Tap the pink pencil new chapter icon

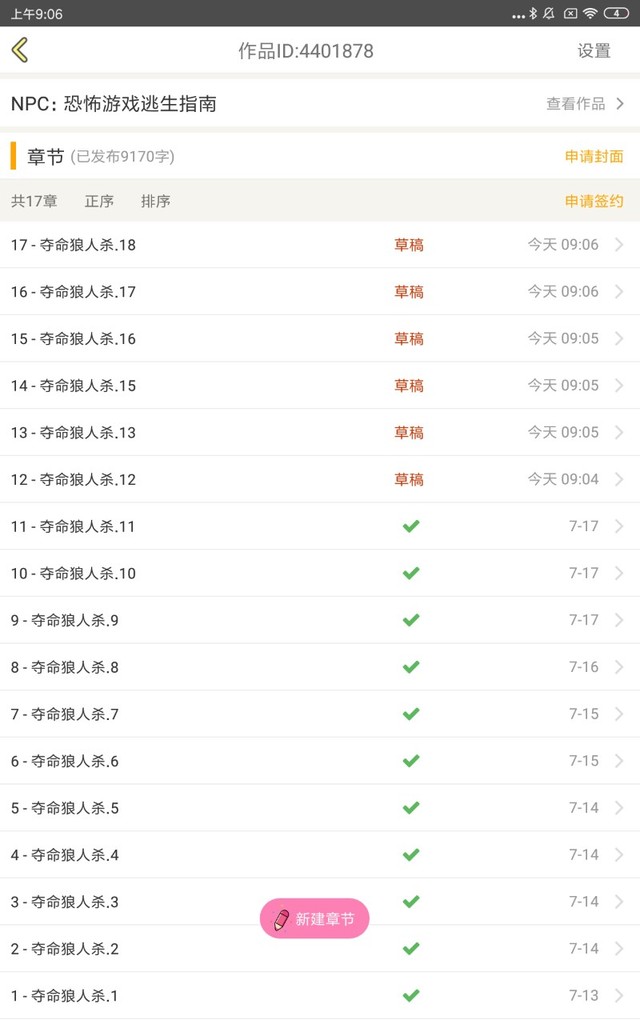coord(282,919)
